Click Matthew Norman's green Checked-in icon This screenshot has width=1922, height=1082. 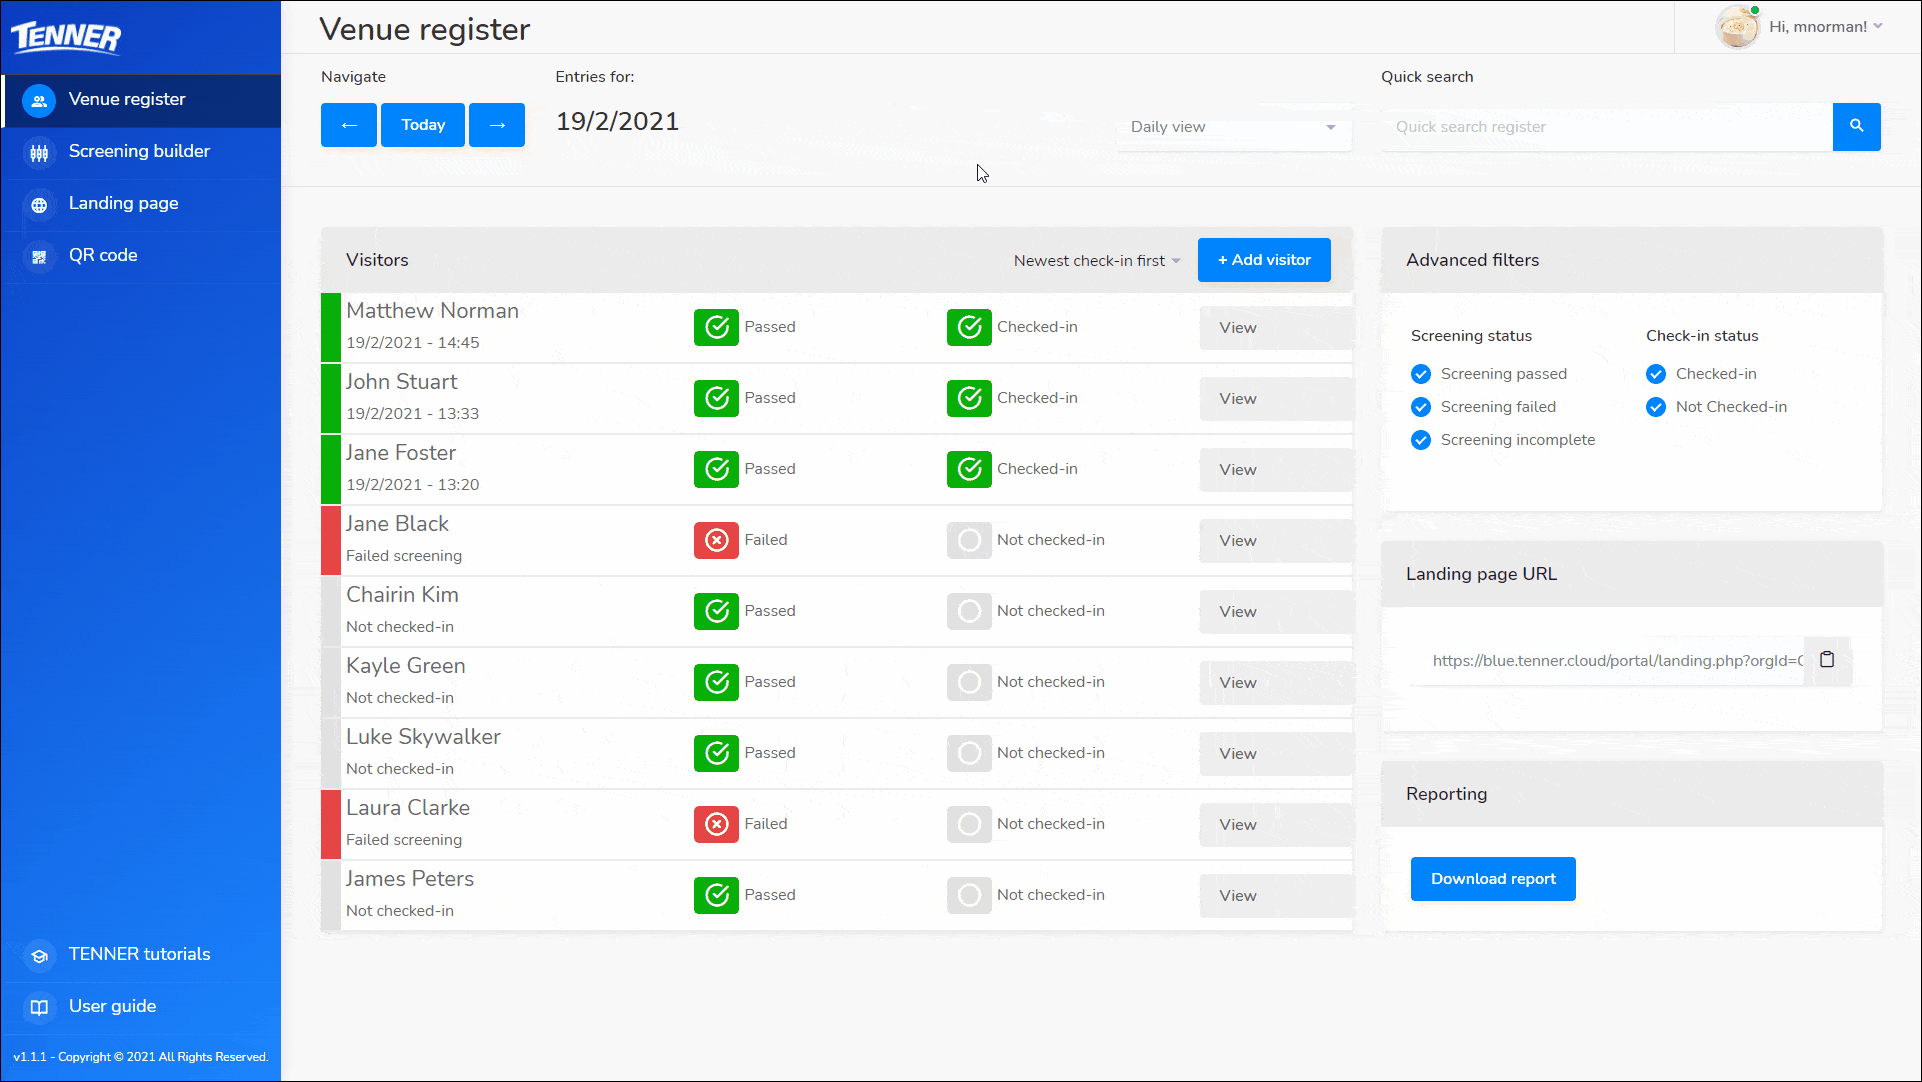pyautogui.click(x=968, y=327)
